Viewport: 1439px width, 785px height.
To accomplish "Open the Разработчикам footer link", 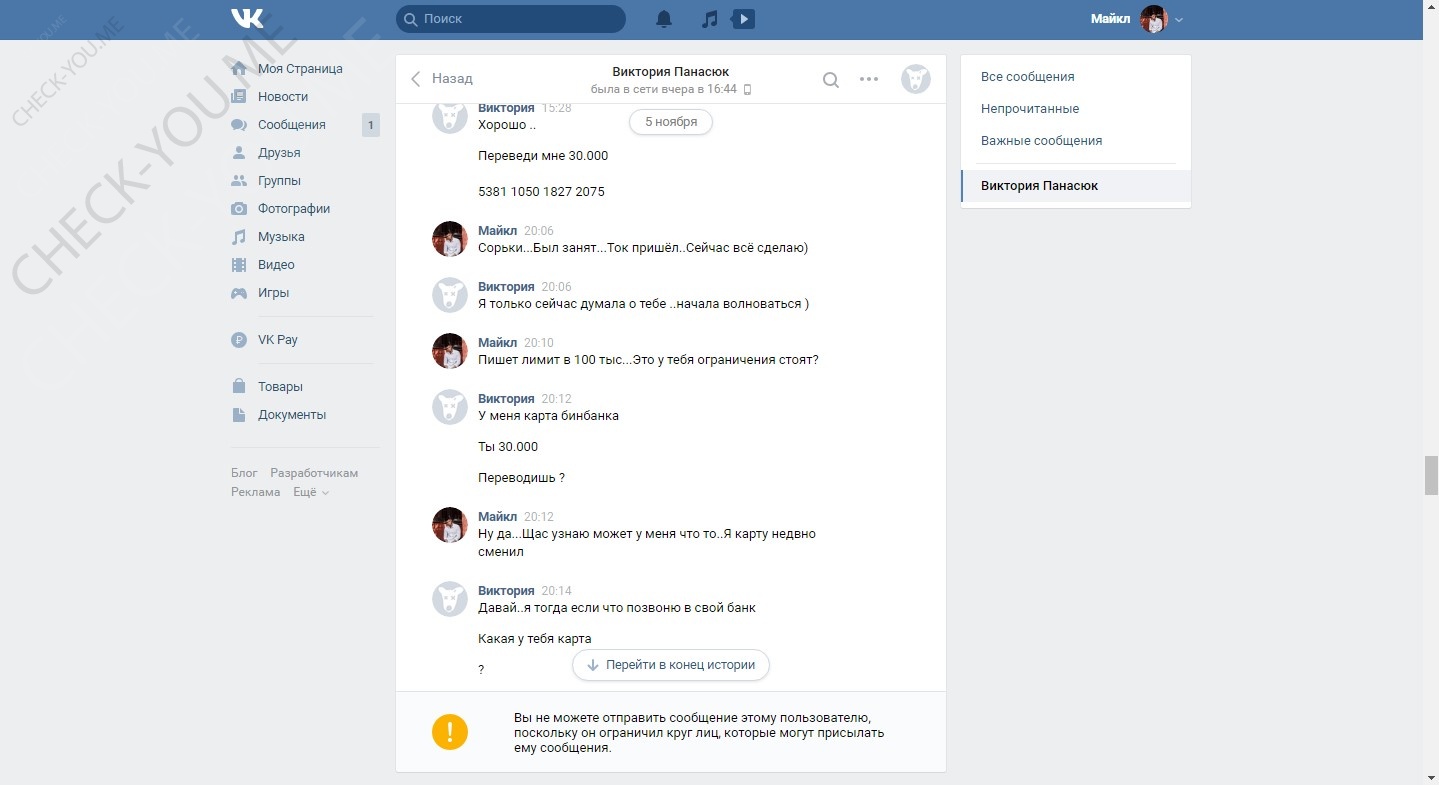I will pyautogui.click(x=314, y=473).
